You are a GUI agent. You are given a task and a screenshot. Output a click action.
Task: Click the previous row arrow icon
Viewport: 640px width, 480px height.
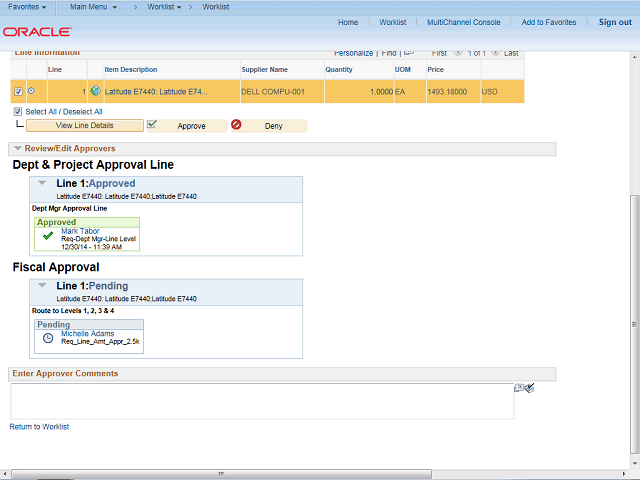pos(458,53)
